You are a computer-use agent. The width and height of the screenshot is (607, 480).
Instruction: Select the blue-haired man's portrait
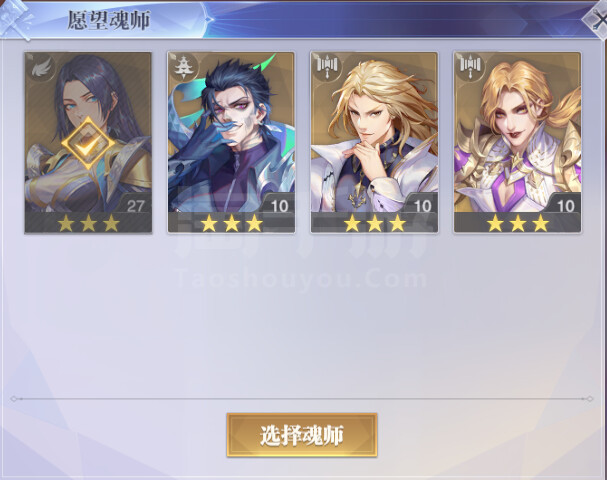pyautogui.click(x=231, y=133)
